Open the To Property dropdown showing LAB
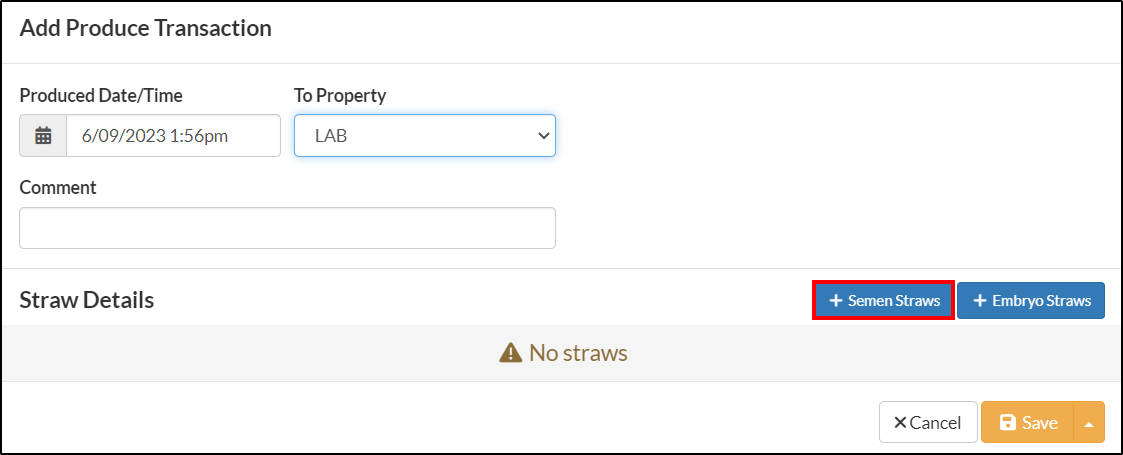This screenshot has width=1123, height=455. (425, 135)
